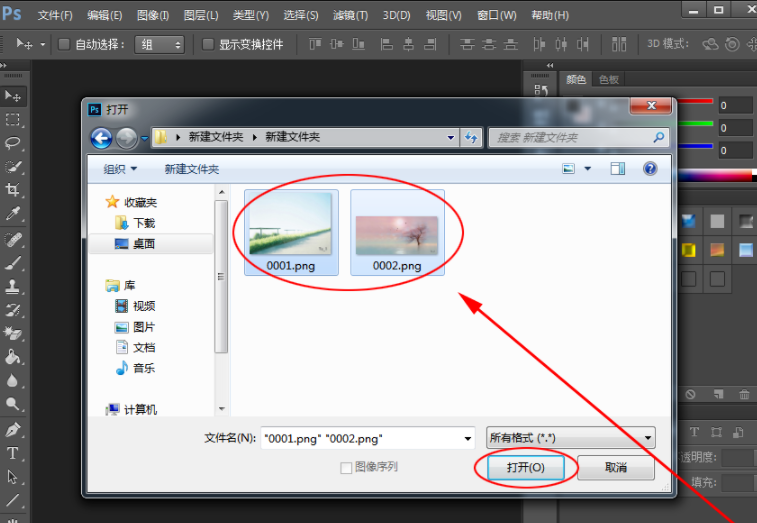Open the 组织 dropdown menu
The width and height of the screenshot is (757, 523).
pyautogui.click(x=120, y=169)
